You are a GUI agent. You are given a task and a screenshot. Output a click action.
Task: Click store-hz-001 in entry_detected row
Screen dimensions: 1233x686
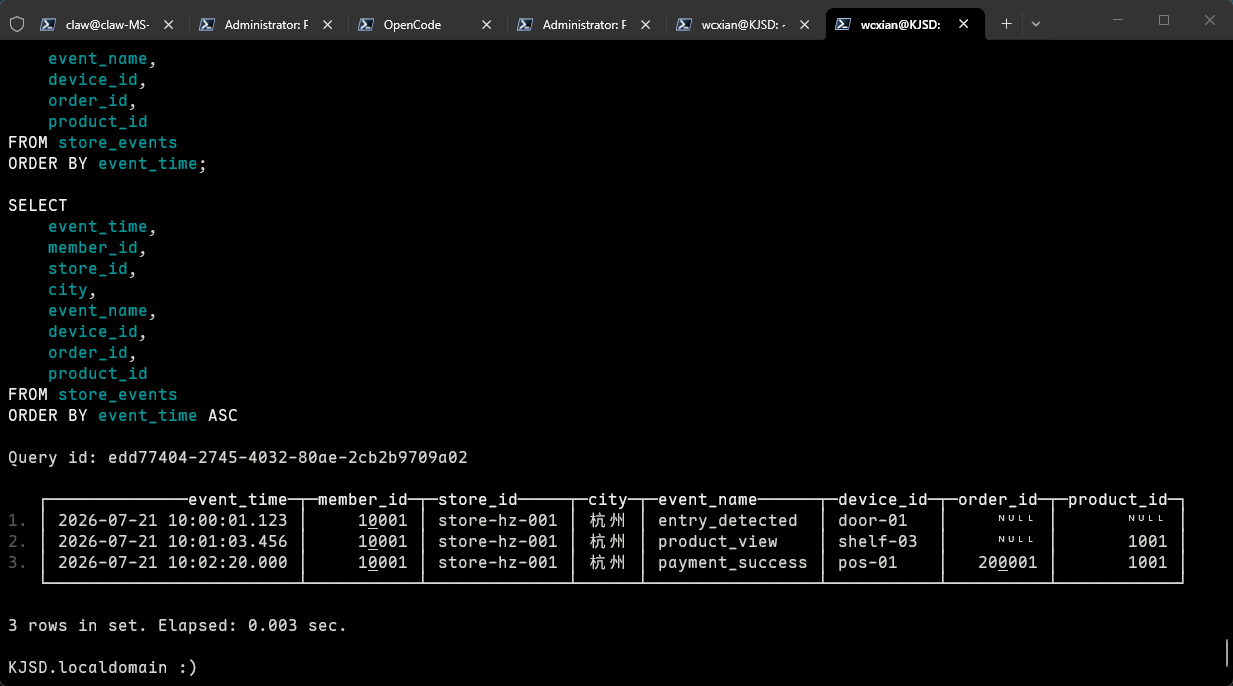click(498, 520)
